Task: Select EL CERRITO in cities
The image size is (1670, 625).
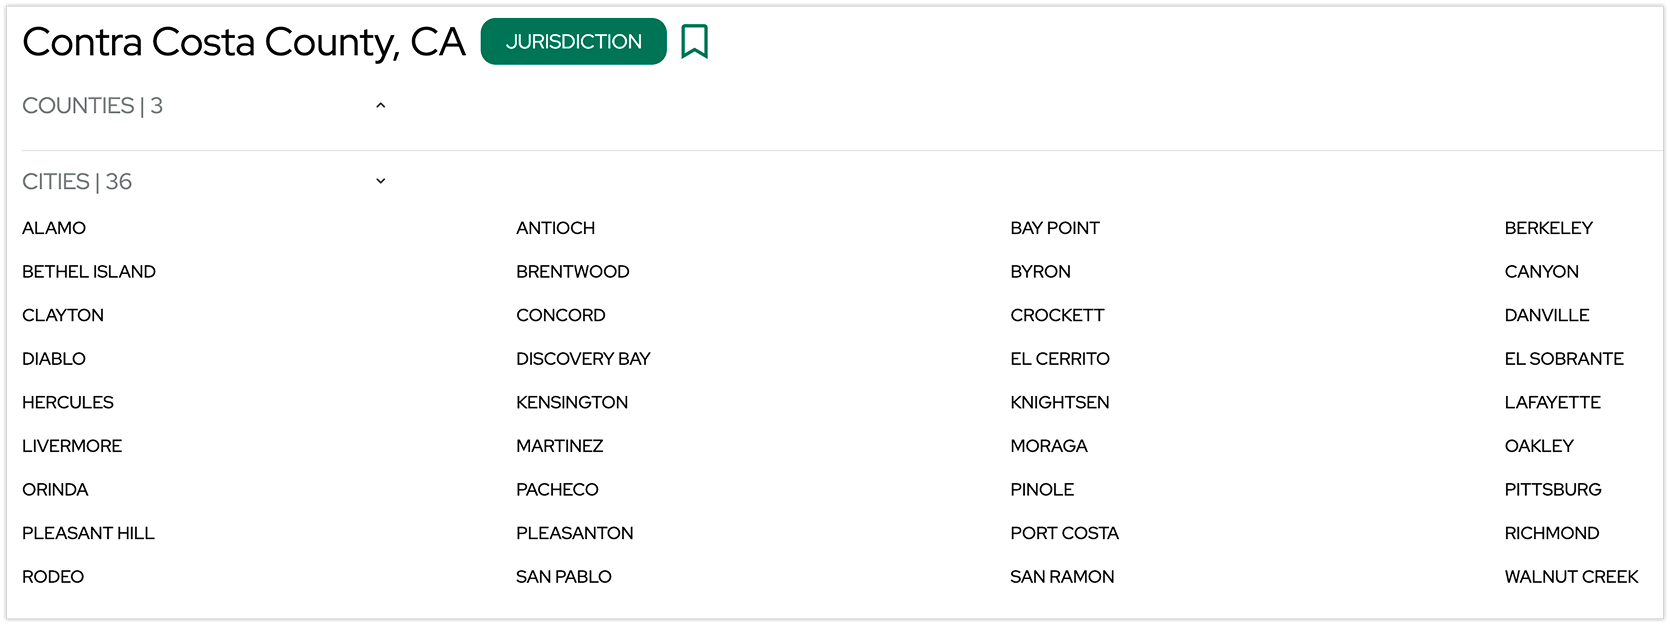Action: 1059,359
